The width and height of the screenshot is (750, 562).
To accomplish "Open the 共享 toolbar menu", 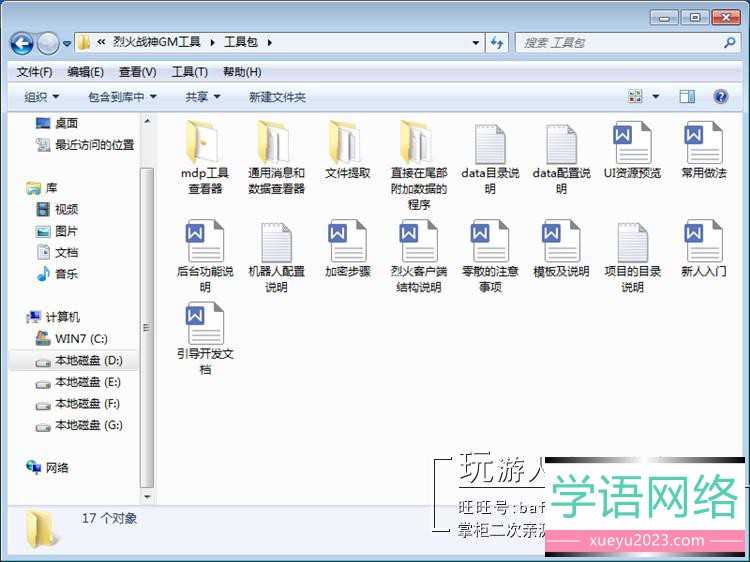I will click(x=203, y=97).
